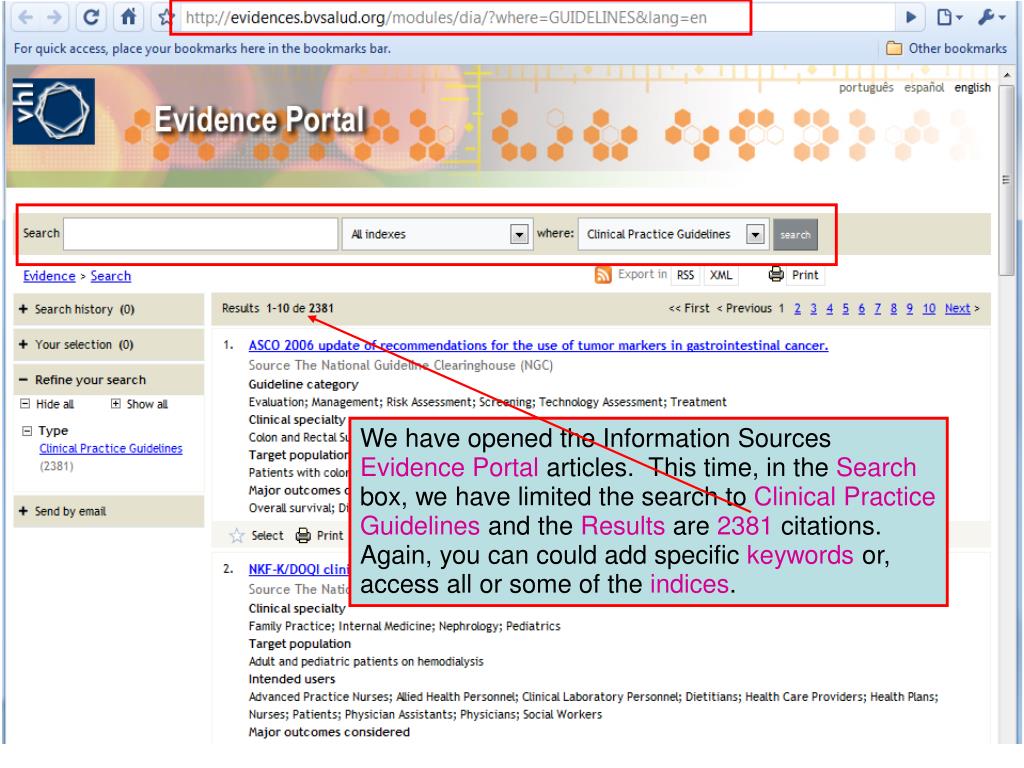Go to results page 8
This screenshot has width=1024, height=768.
[x=893, y=308]
